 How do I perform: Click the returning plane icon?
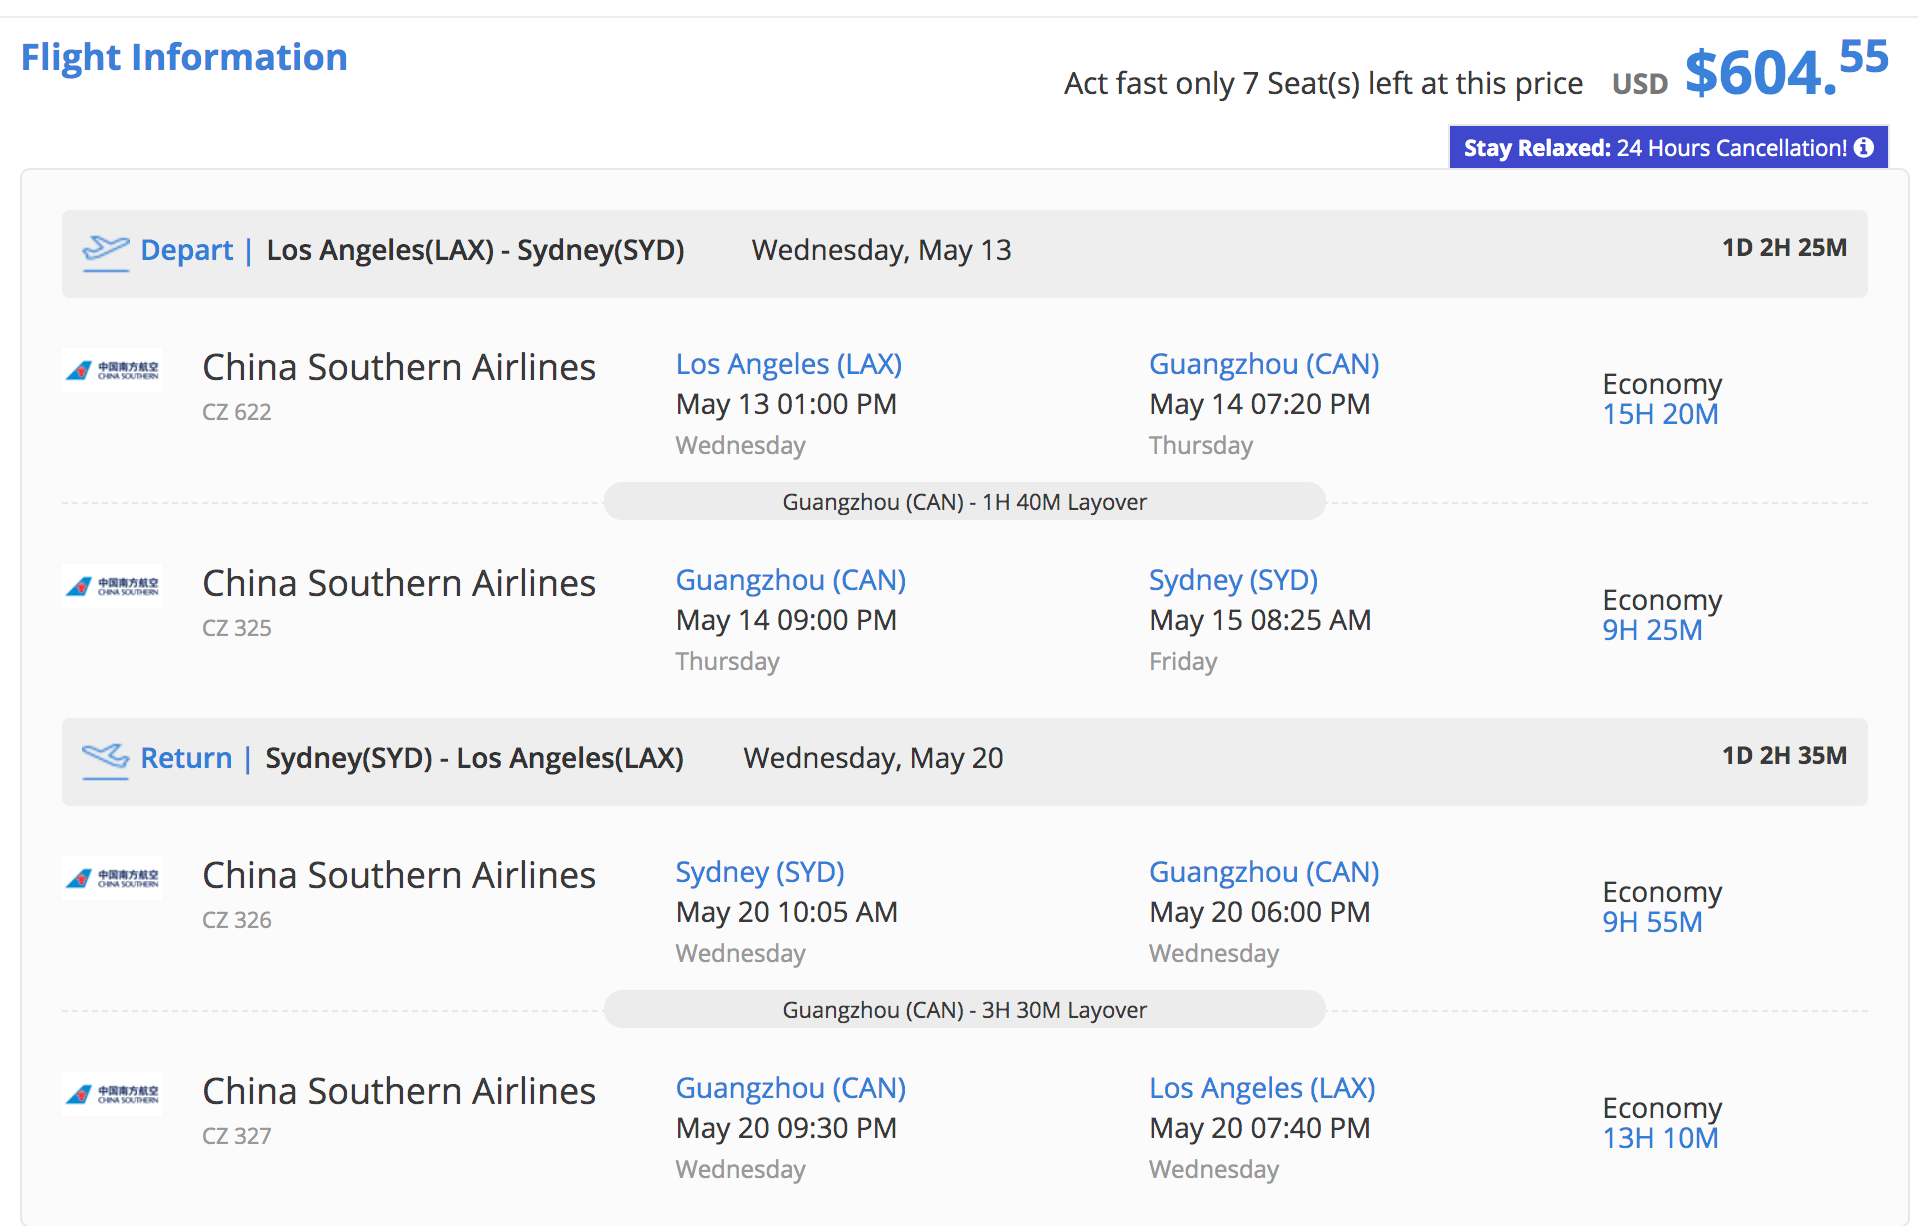coord(105,759)
